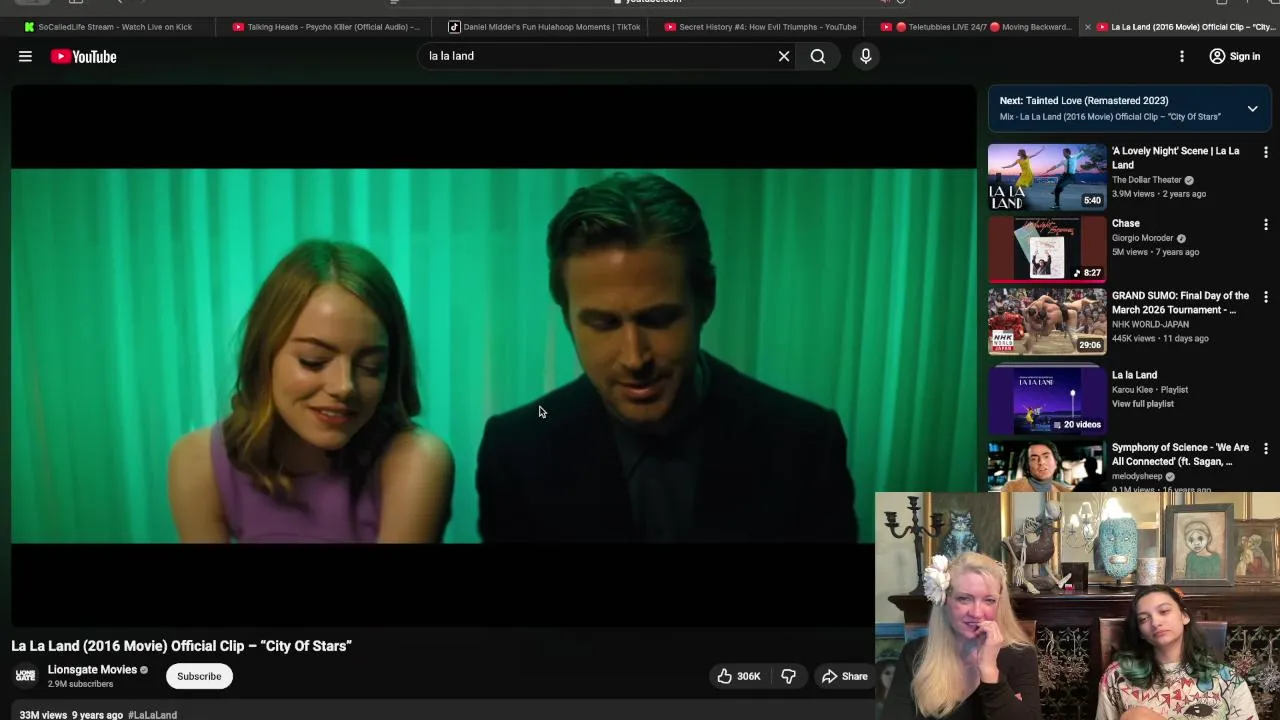The image size is (1280, 720).
Task: Open 'A Lovely Night' Scene video thumbnail
Action: [1047, 177]
